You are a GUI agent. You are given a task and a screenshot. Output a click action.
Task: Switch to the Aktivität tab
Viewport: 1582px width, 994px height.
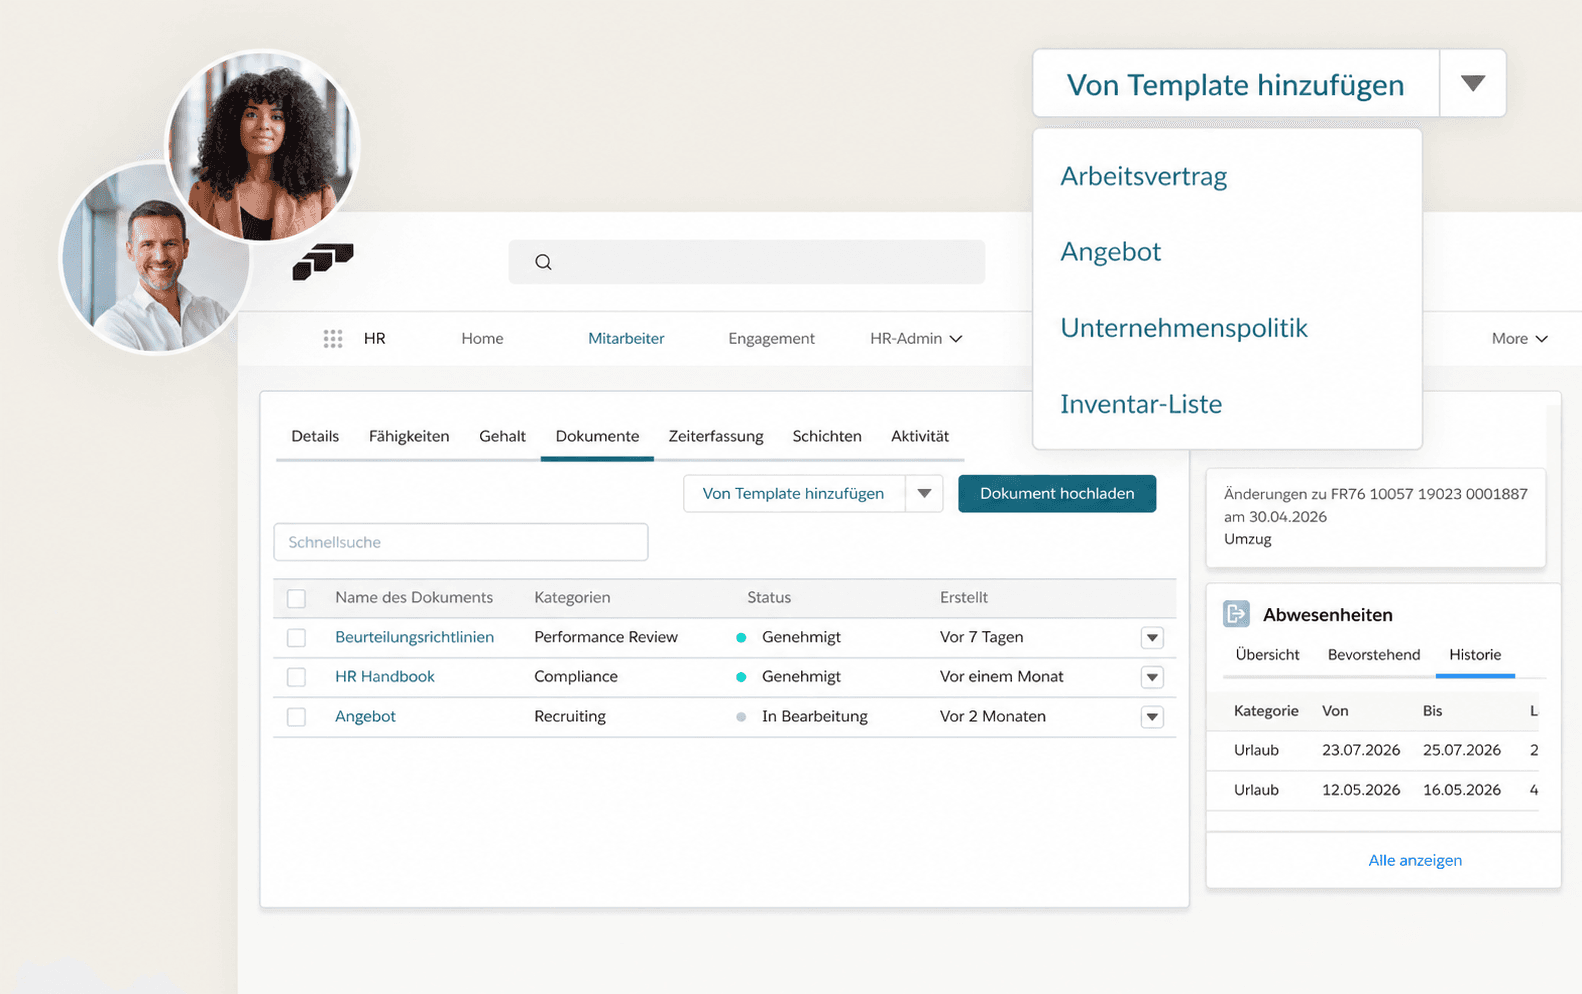(920, 436)
